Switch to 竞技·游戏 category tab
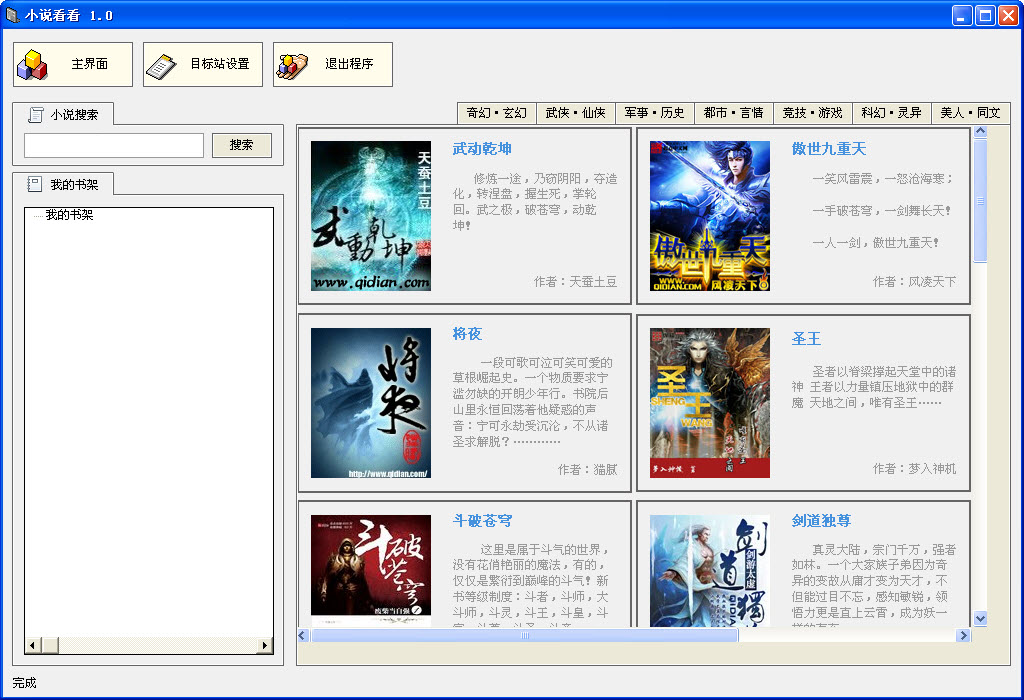1024x700 pixels. tap(812, 113)
